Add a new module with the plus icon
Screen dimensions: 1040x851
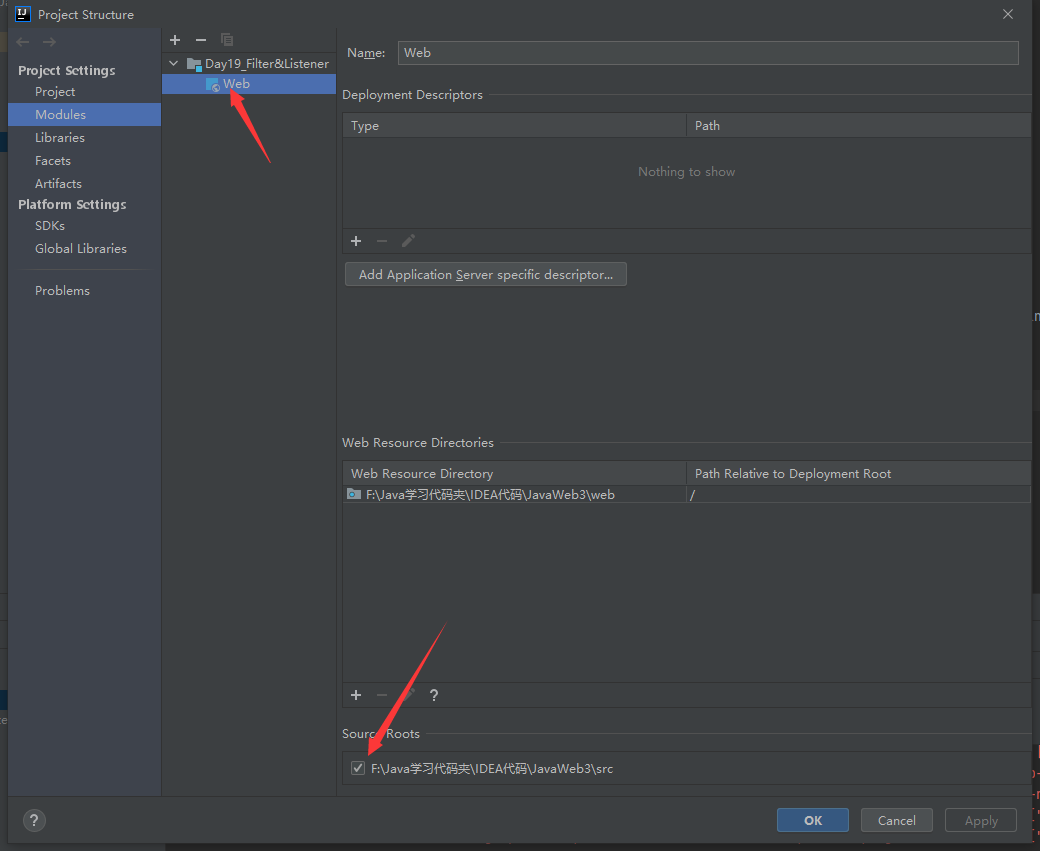(175, 40)
